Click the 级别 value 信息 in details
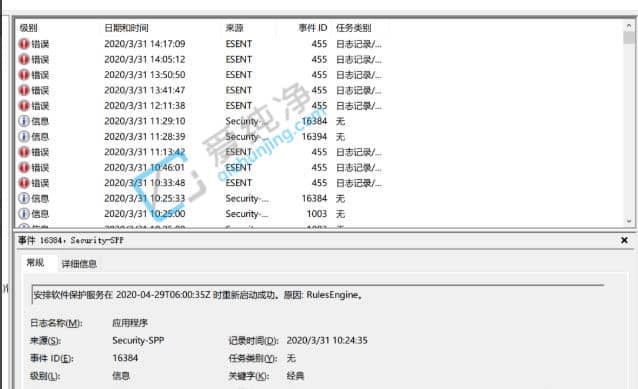 (121, 376)
